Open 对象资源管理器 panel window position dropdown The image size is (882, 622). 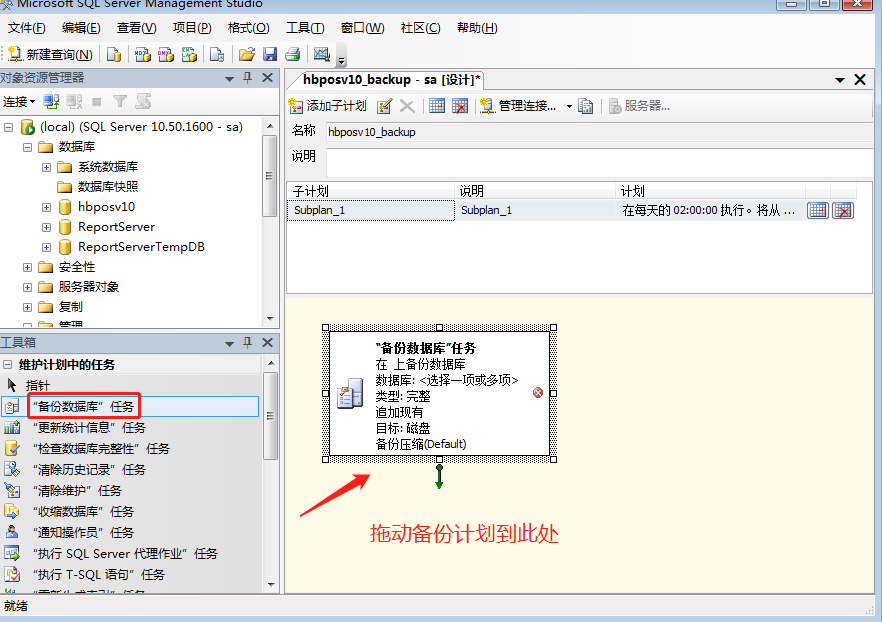(x=229, y=79)
